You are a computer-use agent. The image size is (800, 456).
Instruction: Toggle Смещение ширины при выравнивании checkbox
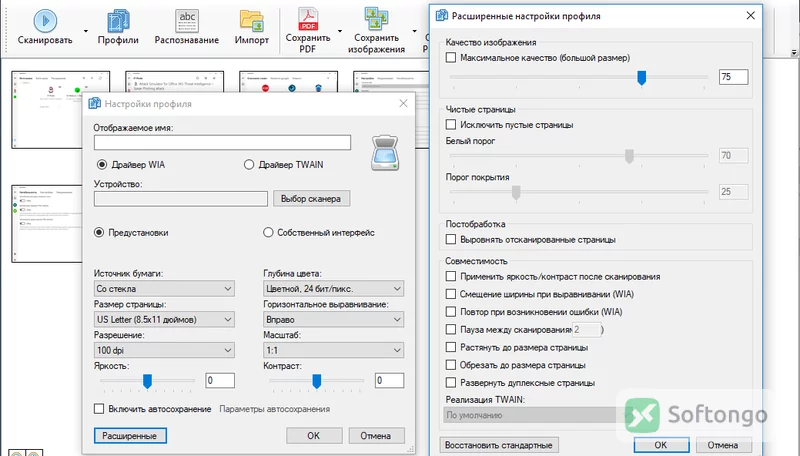pos(451,294)
